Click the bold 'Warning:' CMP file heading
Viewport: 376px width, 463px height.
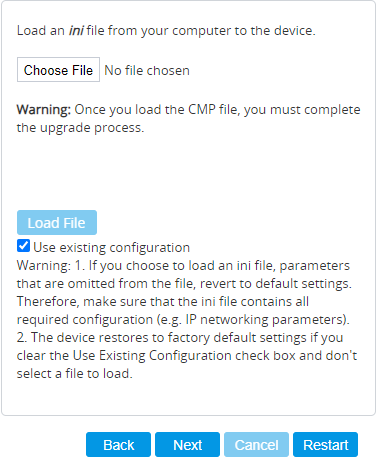point(44,110)
